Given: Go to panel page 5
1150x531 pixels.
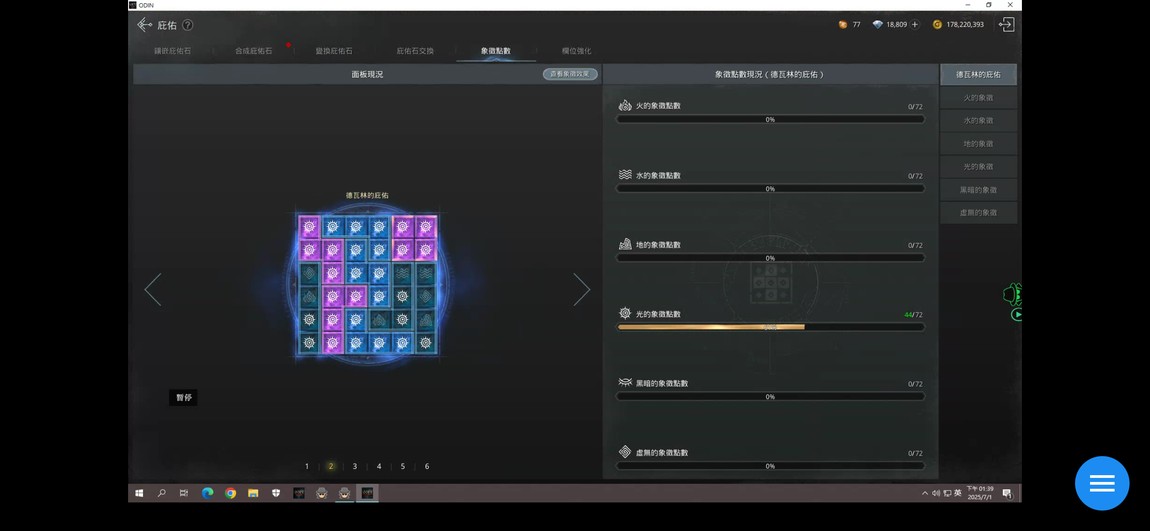Looking at the screenshot, I should pos(403,466).
